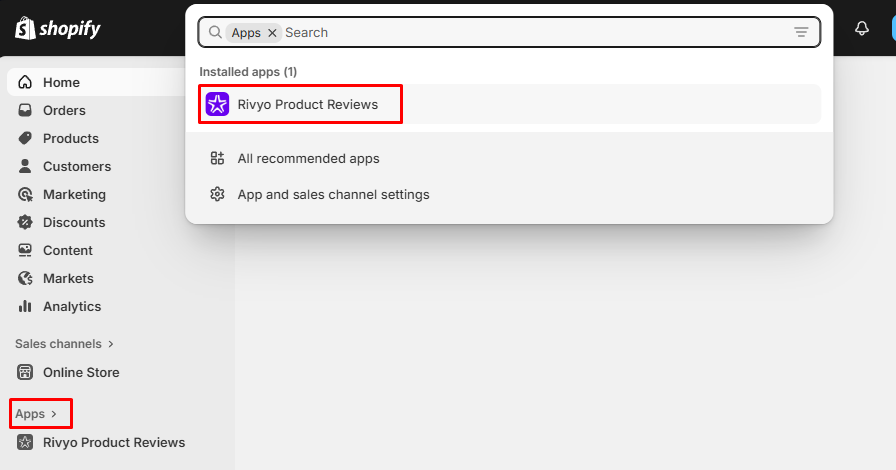Image resolution: width=896 pixels, height=470 pixels.
Task: Remove the Apps filter chip
Action: click(273, 33)
